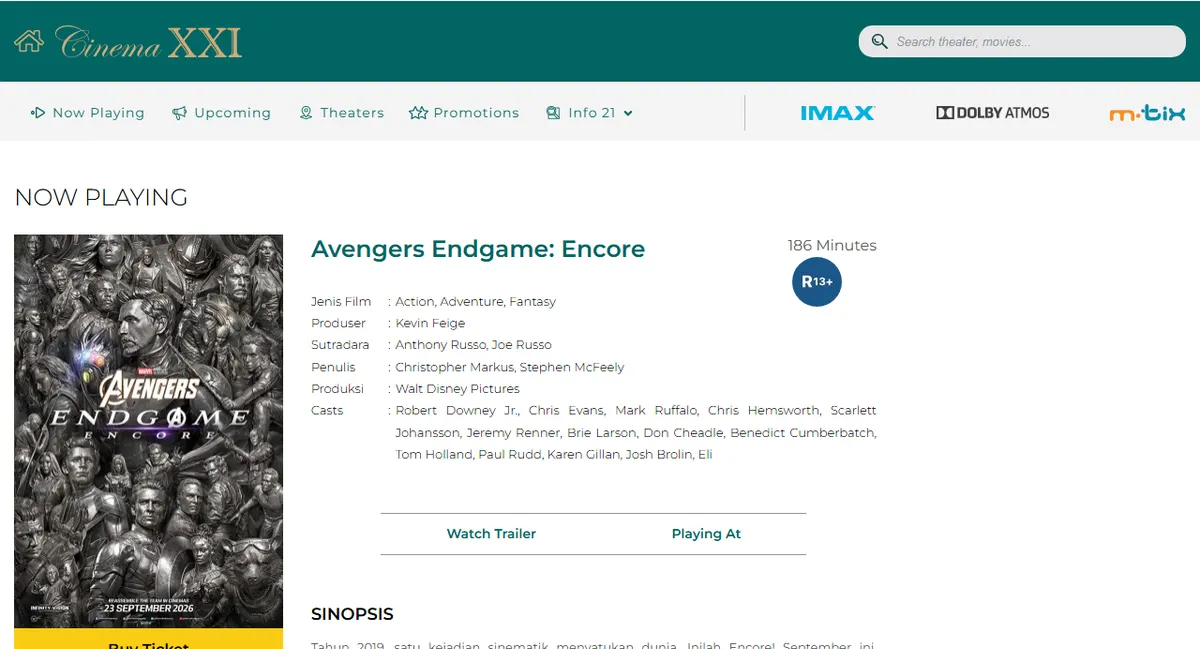Open the Dolby Atmos logo link

[x=993, y=113]
